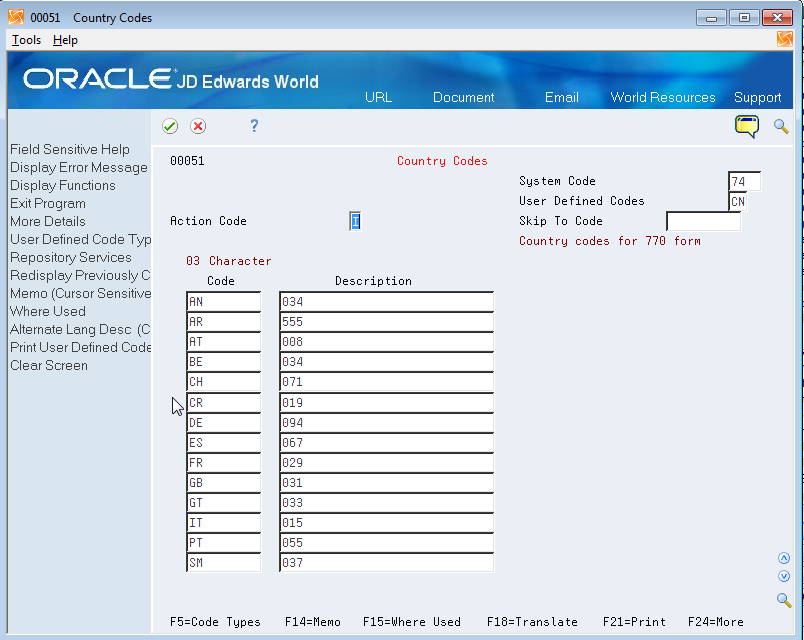This screenshot has height=640, width=804.
Task: Open help with the blue question mark
Action: point(254,126)
